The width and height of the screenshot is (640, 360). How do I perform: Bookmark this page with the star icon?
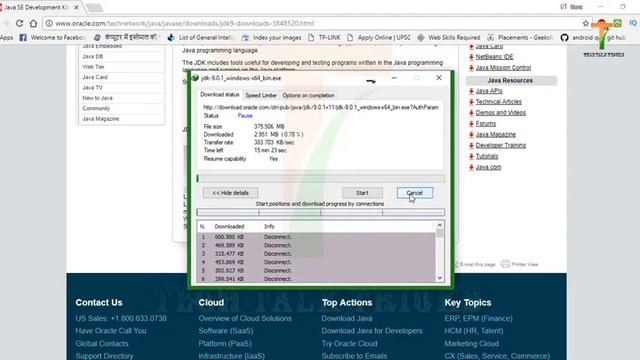pos(586,23)
